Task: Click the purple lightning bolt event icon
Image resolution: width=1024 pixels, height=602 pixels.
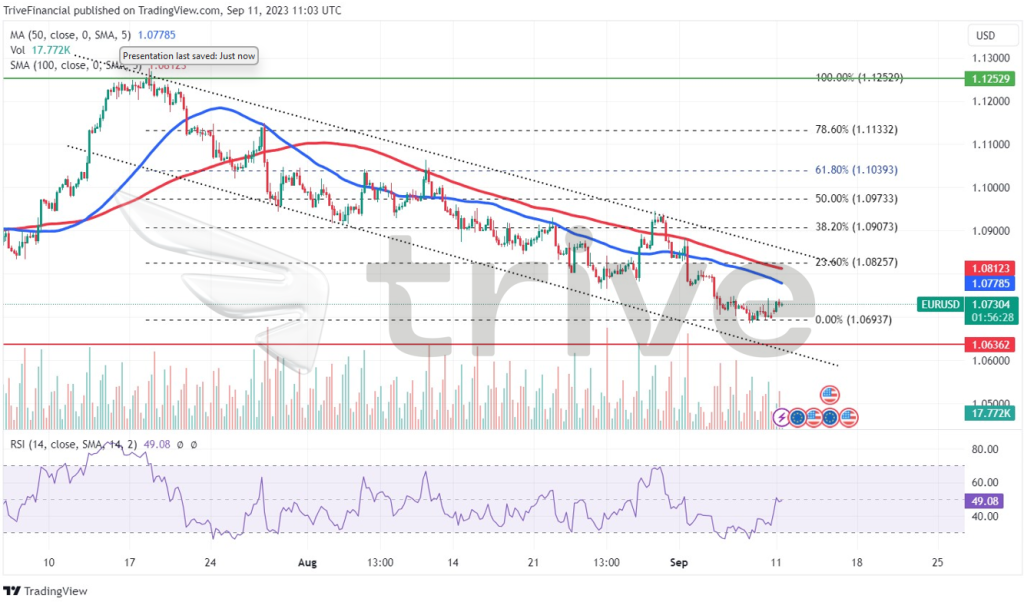Action: pyautogui.click(x=781, y=417)
